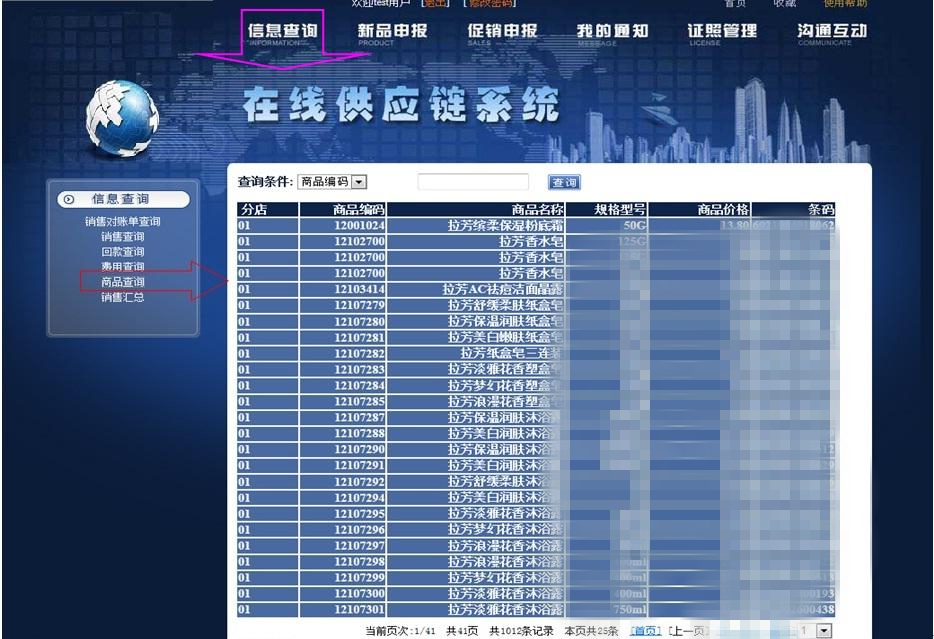Viewport: 934px width, 639px height.
Task: Jump to 首页 first page link
Action: (x=645, y=631)
